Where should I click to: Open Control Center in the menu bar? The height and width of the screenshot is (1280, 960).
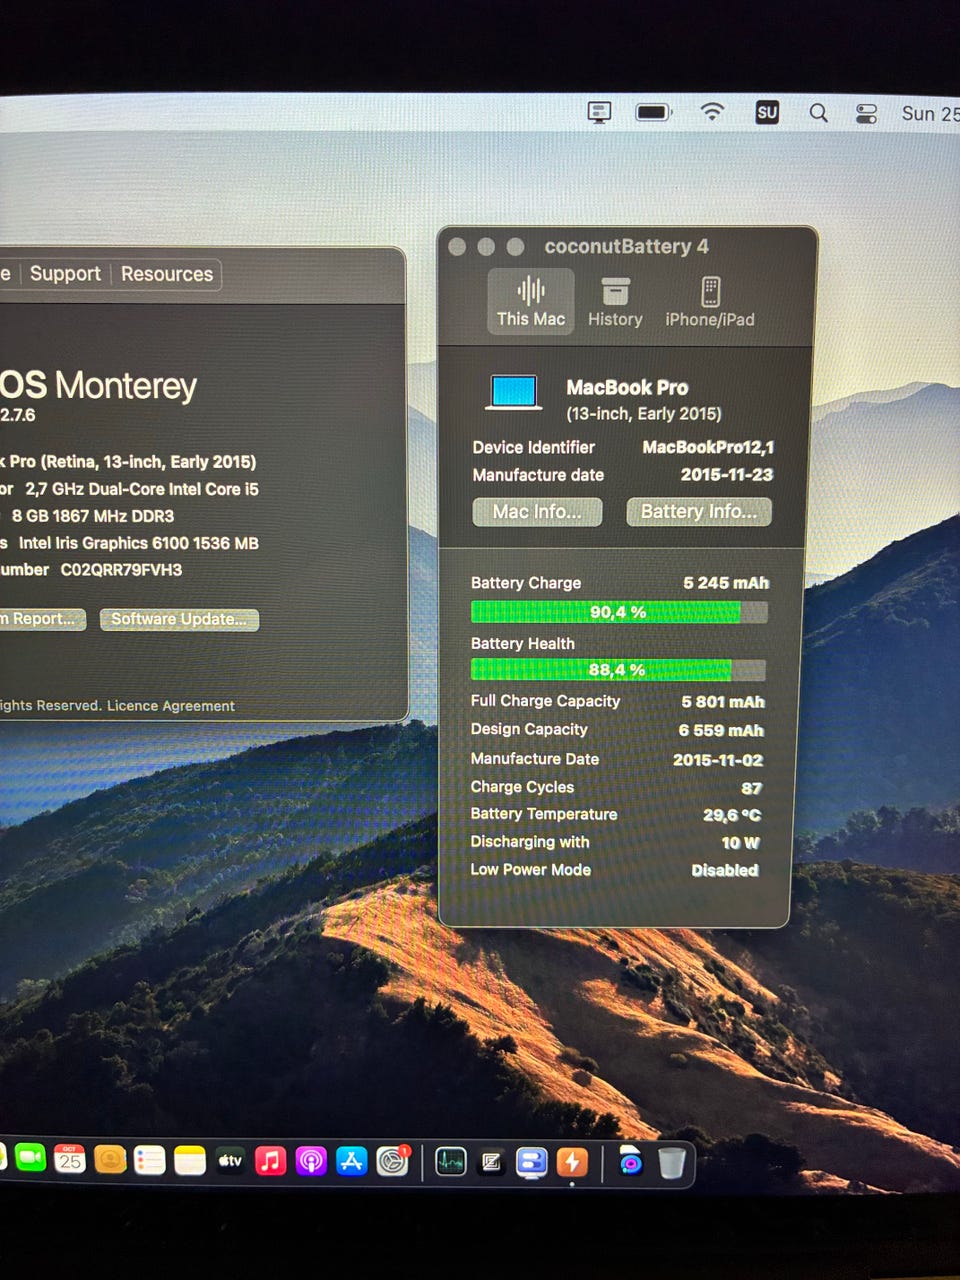866,114
